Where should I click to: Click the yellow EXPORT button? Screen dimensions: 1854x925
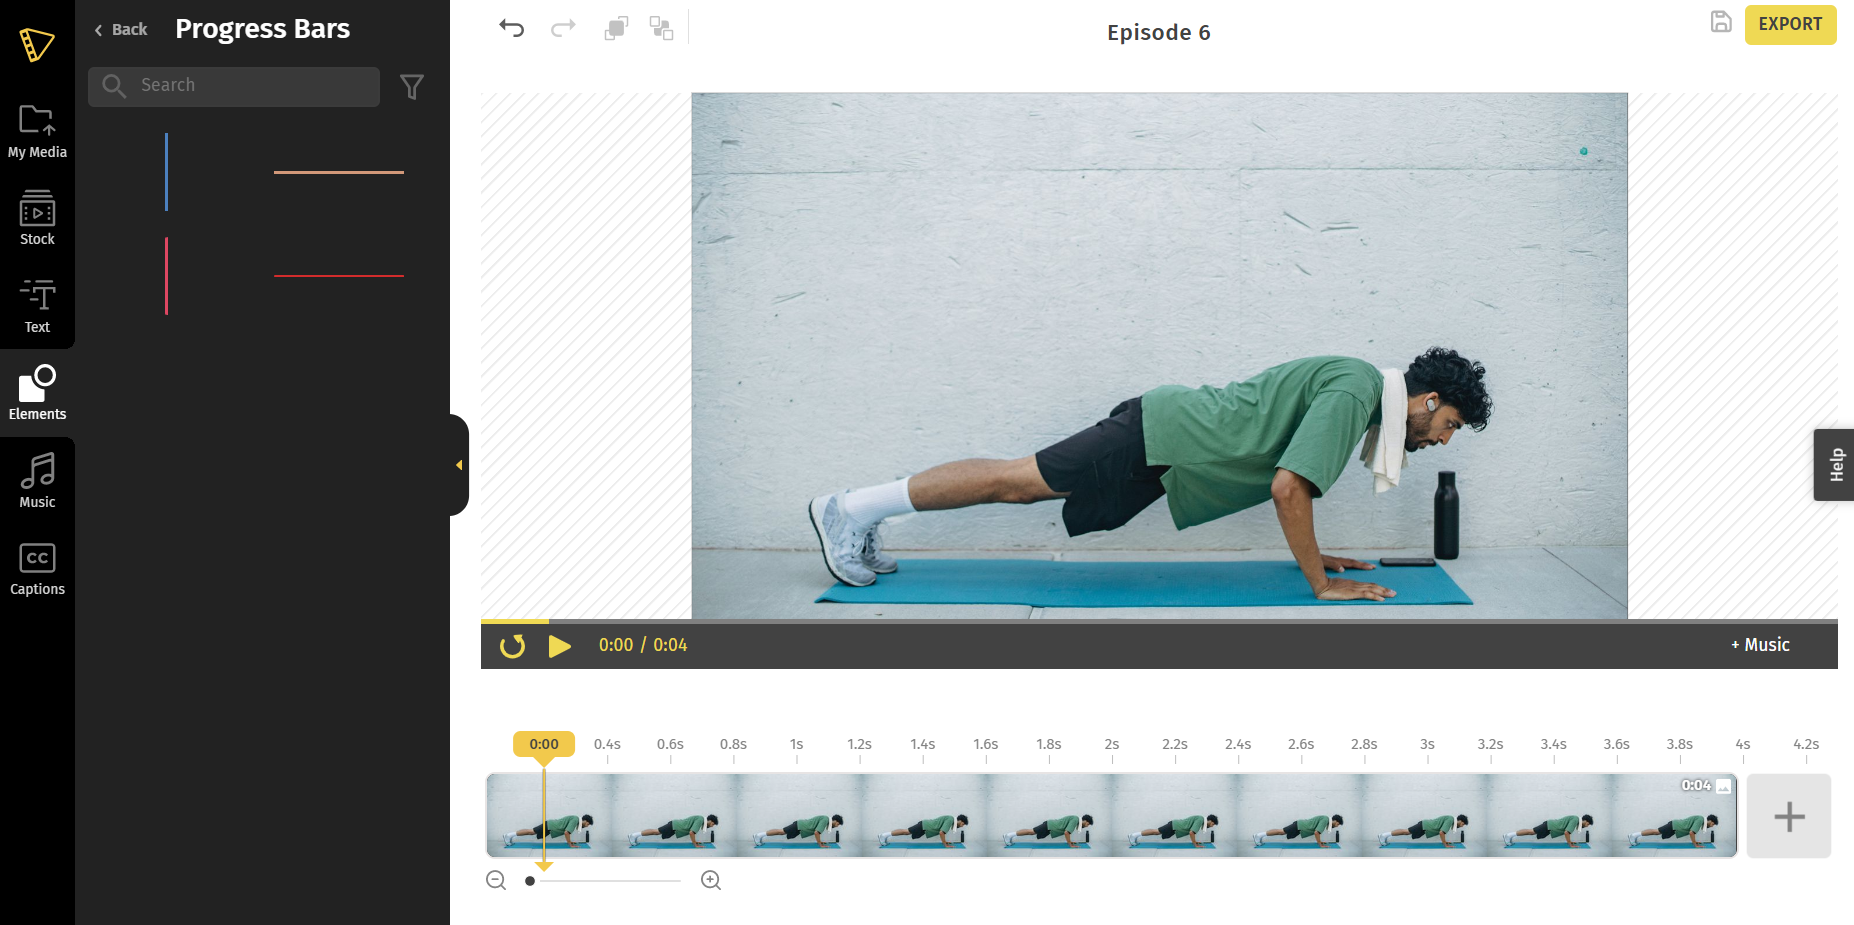pos(1790,24)
